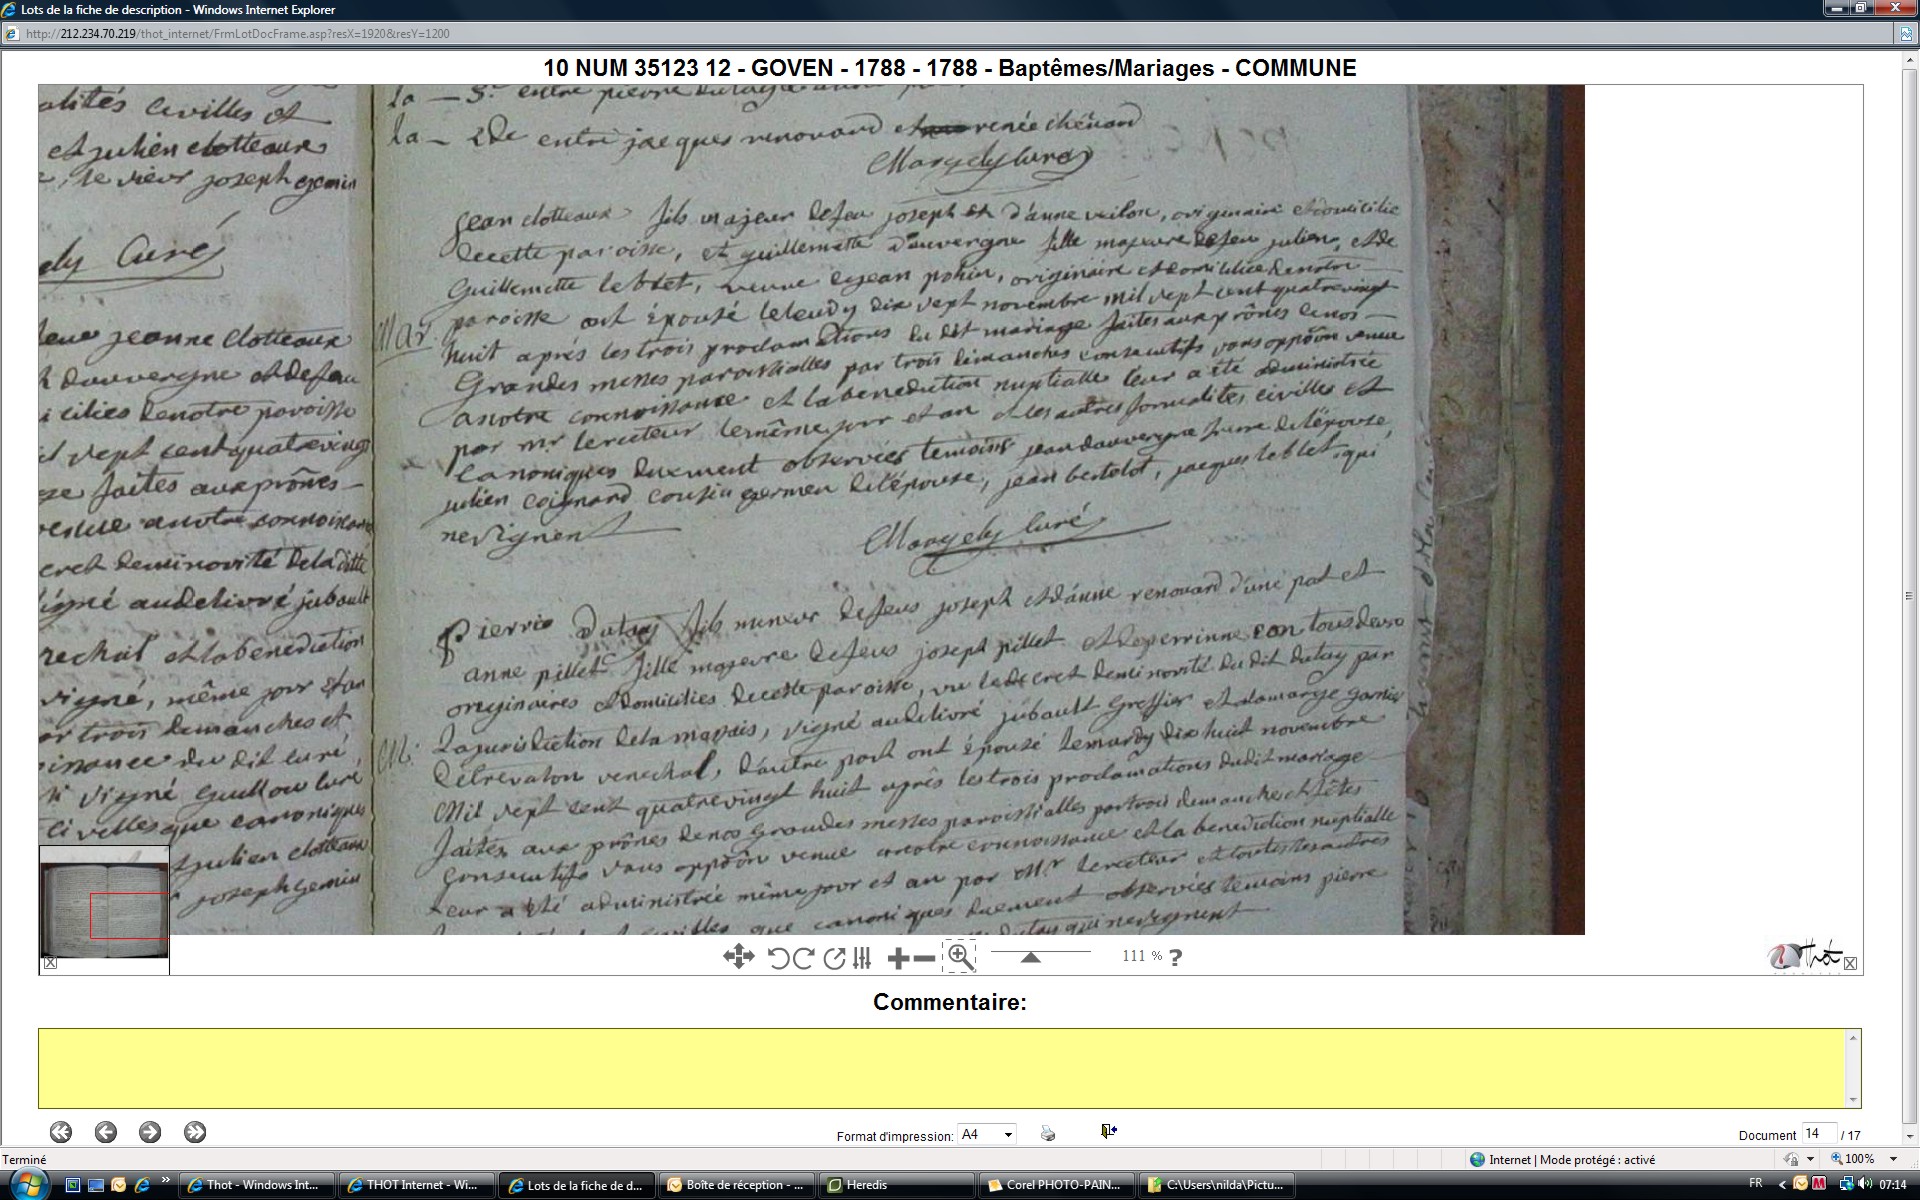Switch to Heredis in the taskbar
The width and height of the screenshot is (1920, 1200).
click(x=866, y=1185)
